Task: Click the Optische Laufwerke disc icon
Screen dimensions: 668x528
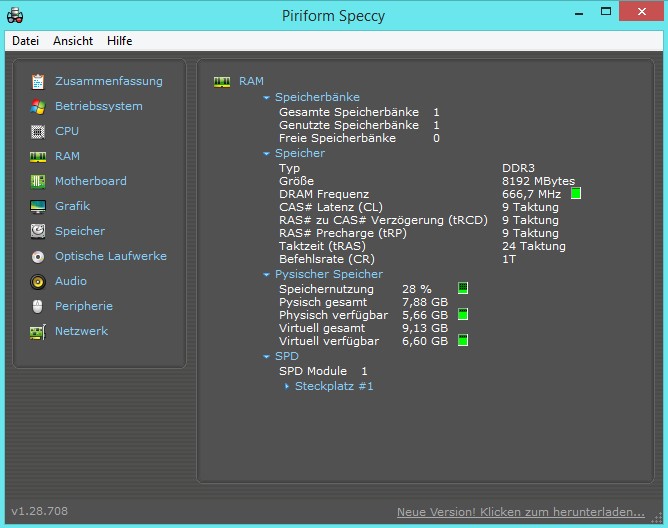Action: (x=38, y=257)
